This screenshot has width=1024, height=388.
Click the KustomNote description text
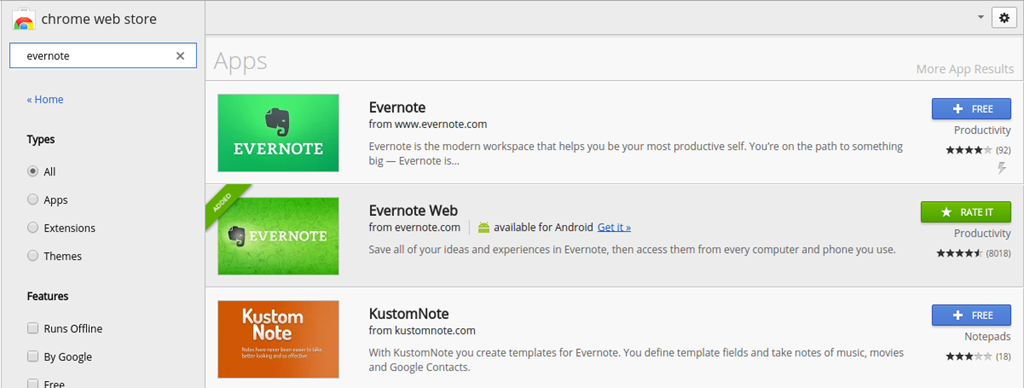tap(637, 360)
